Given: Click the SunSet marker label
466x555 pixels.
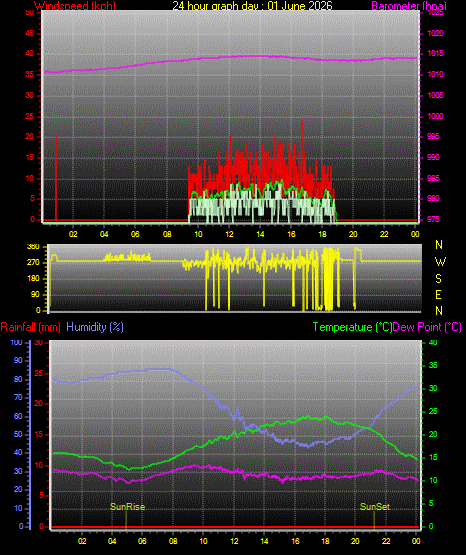Looking at the screenshot, I should 375,507.
